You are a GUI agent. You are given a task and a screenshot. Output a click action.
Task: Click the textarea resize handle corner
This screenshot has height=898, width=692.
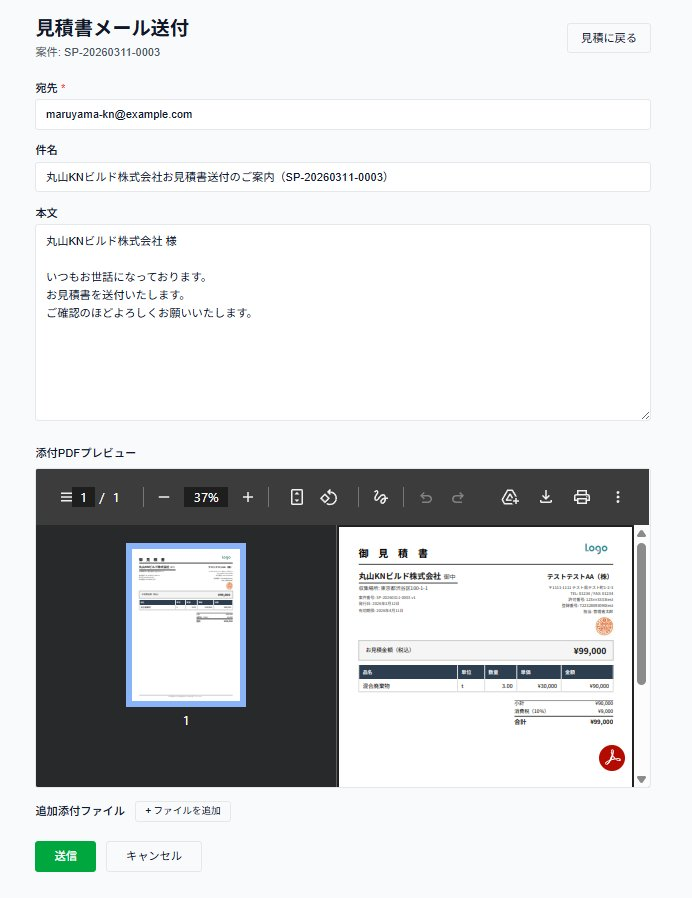tap(645, 415)
